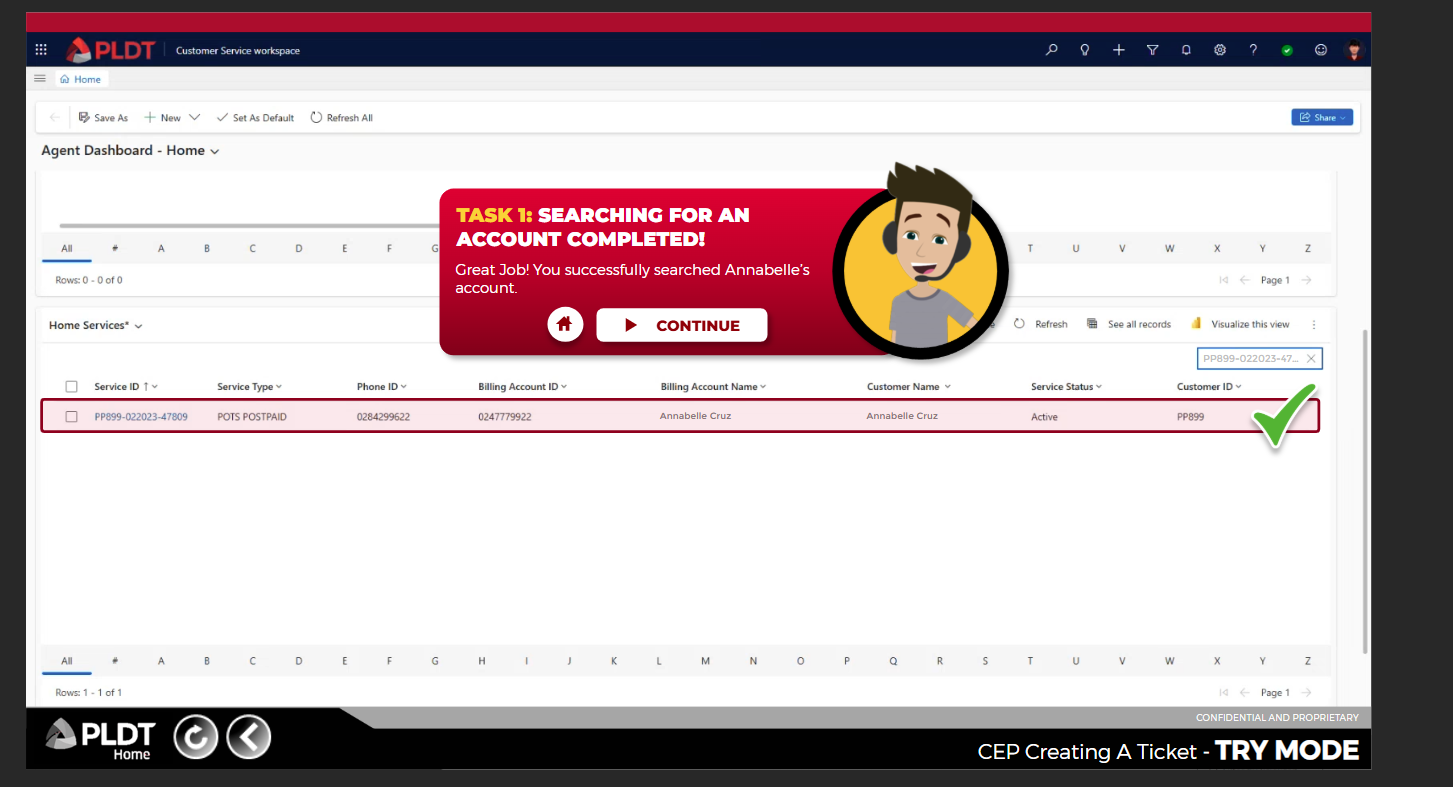Open the Customer ID column header menu
The image size is (1453, 787).
pos(1209,386)
